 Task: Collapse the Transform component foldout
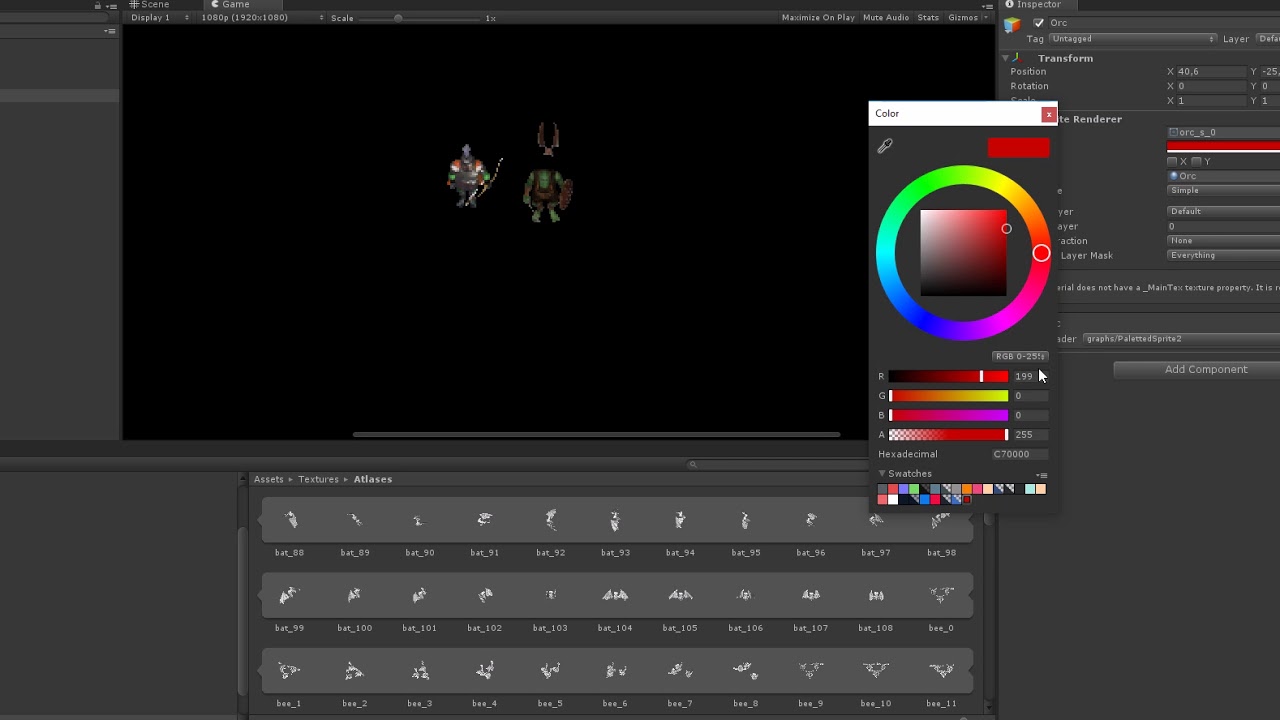coord(1006,58)
